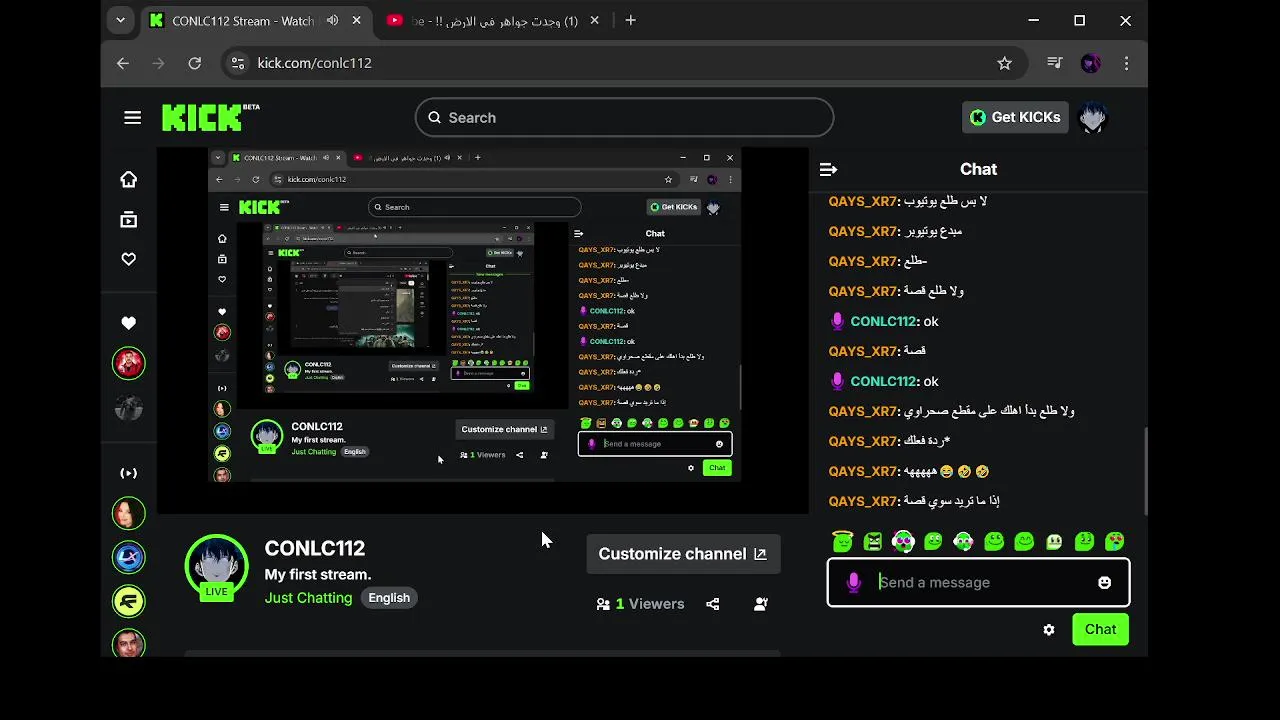Viewport: 1280px width, 720px height.
Task: Click QAYS_XR7 username on message مبدع يوتيوبر
Action: coord(863,231)
